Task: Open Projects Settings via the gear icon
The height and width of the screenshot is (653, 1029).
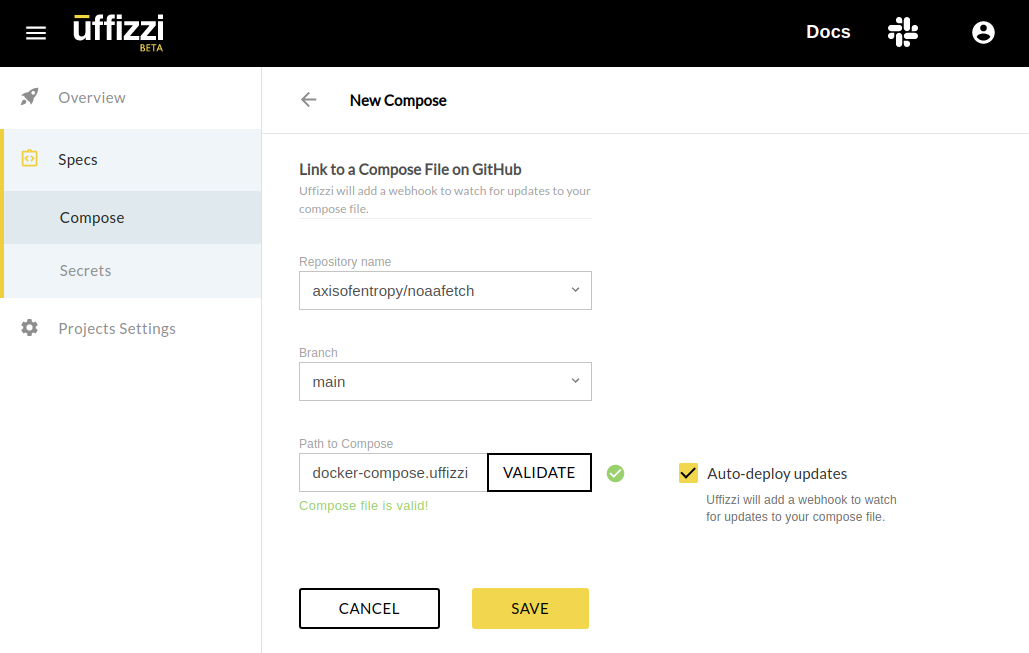Action: pos(29,327)
